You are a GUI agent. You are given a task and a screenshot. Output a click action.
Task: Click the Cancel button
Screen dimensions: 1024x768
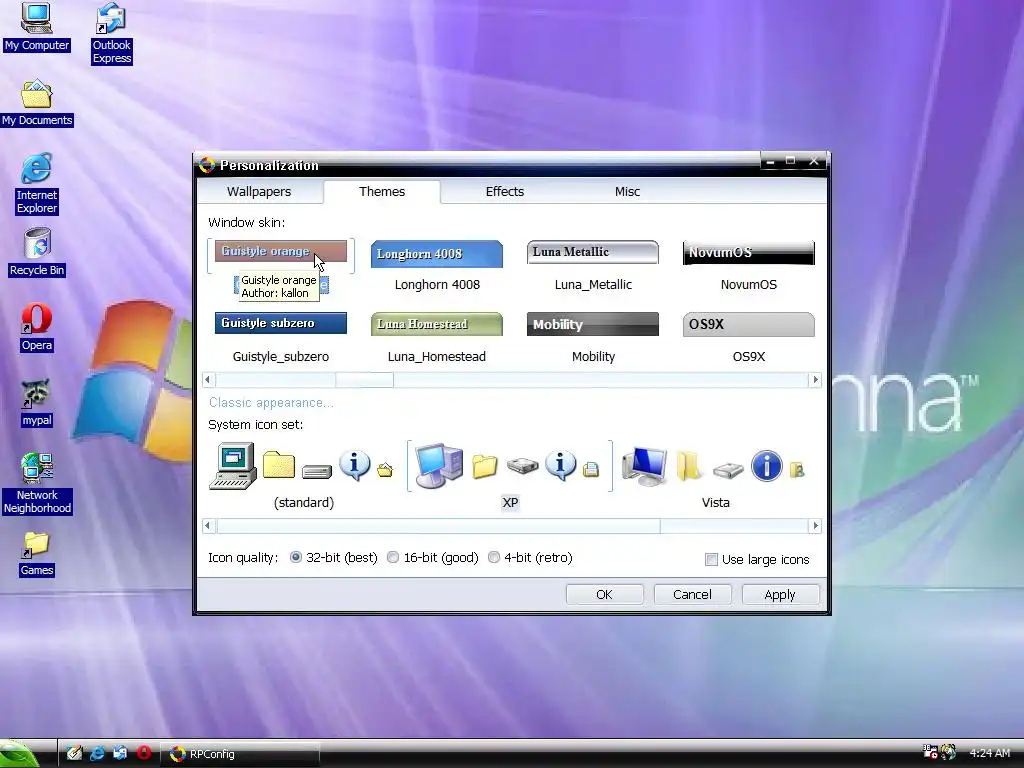(692, 594)
